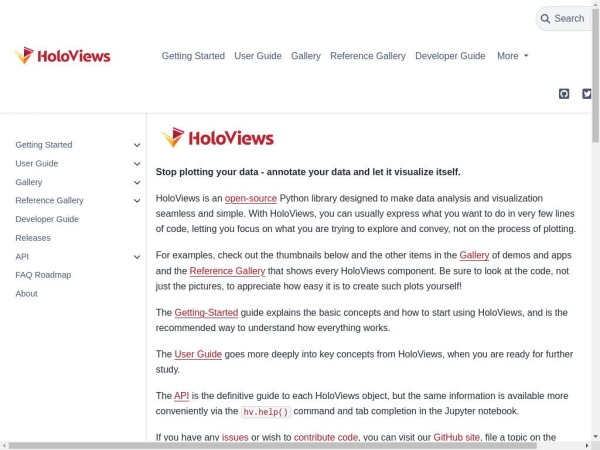Click the horizontal scrollbar thumb
This screenshot has width=600, height=450.
click(x=273, y=446)
